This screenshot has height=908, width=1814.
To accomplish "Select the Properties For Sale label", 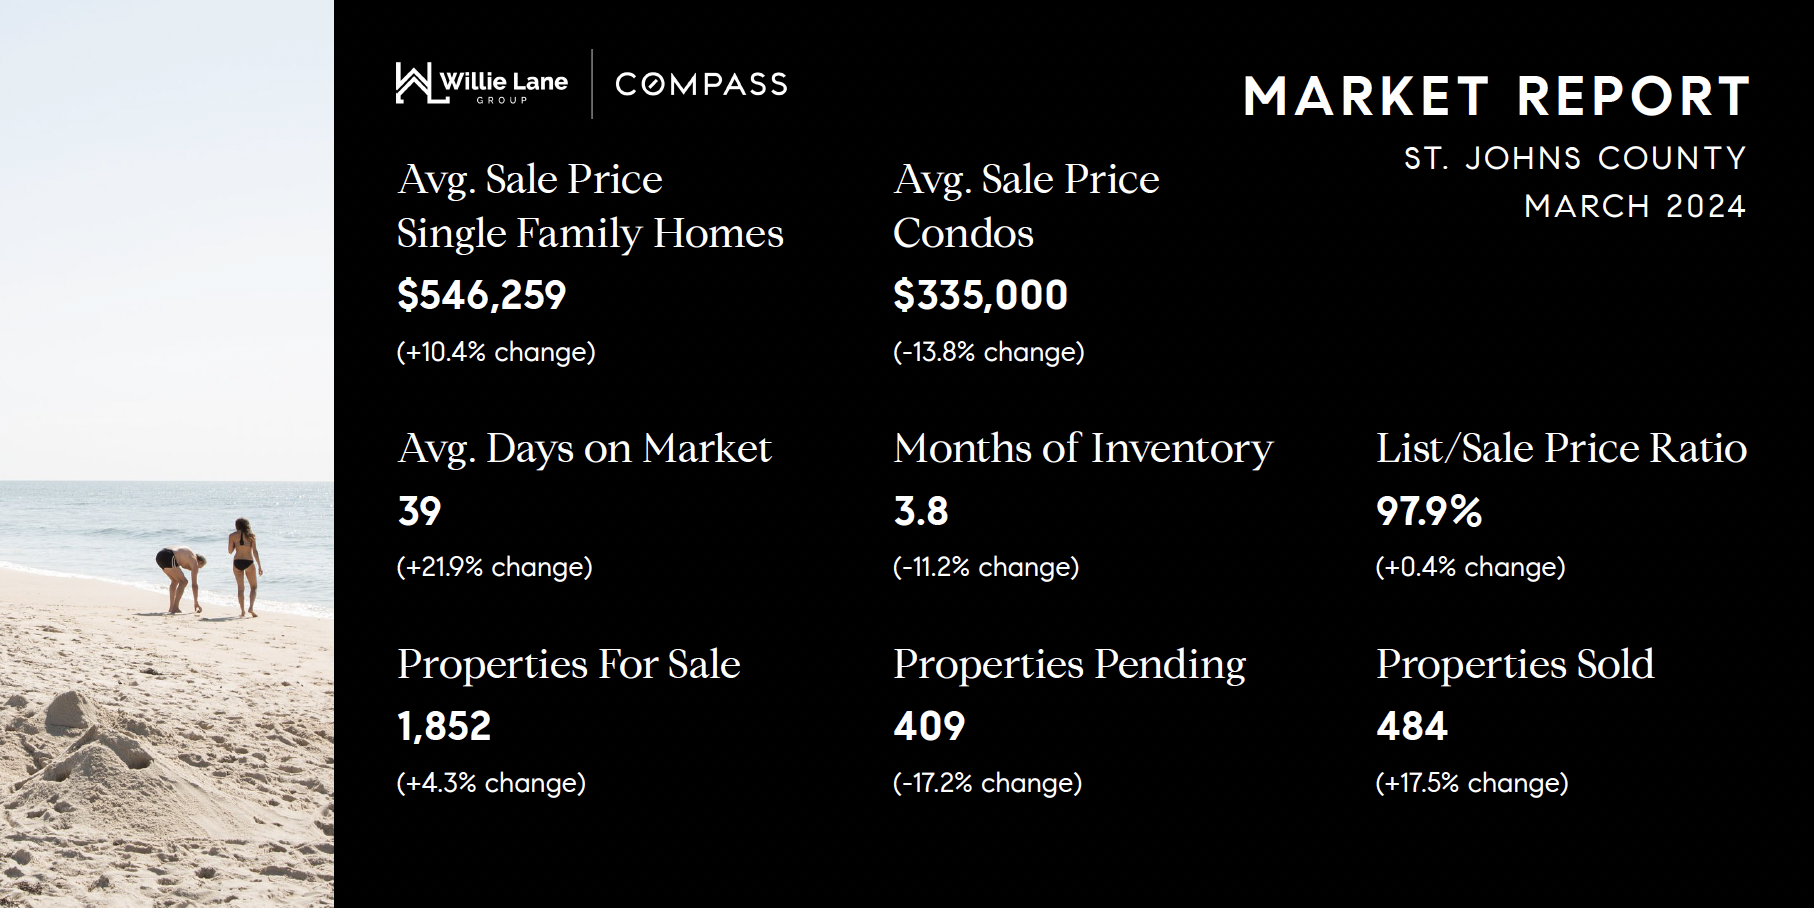I will pyautogui.click(x=569, y=664).
